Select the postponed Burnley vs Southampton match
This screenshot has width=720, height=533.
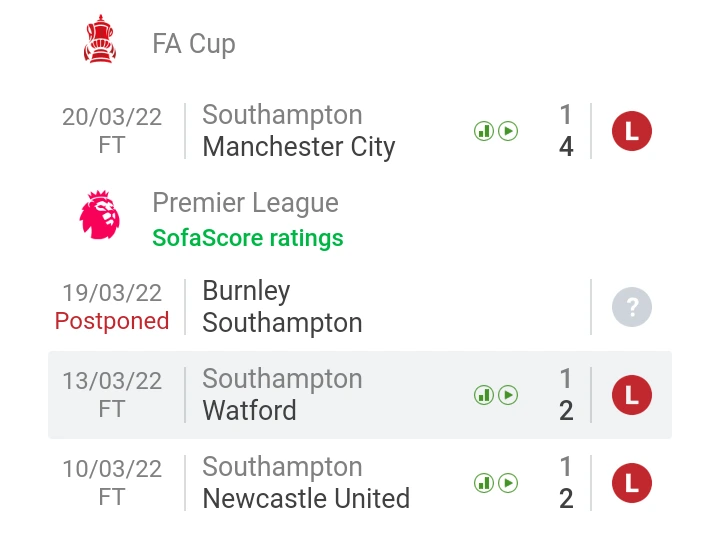[x=360, y=307]
